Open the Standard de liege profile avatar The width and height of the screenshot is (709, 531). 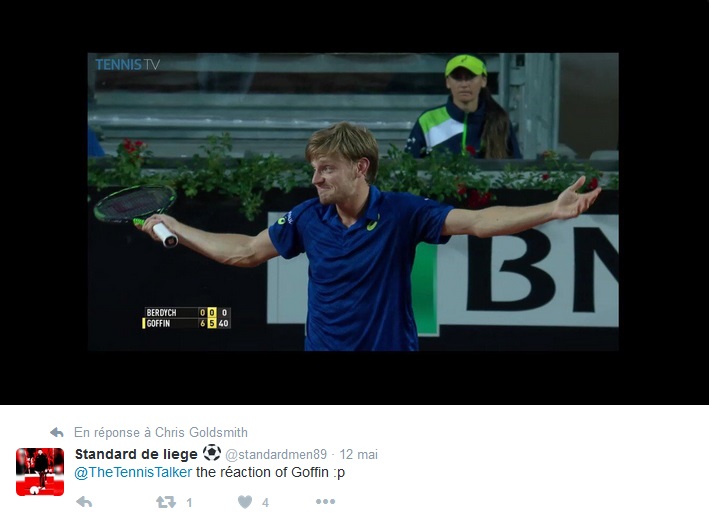click(40, 472)
